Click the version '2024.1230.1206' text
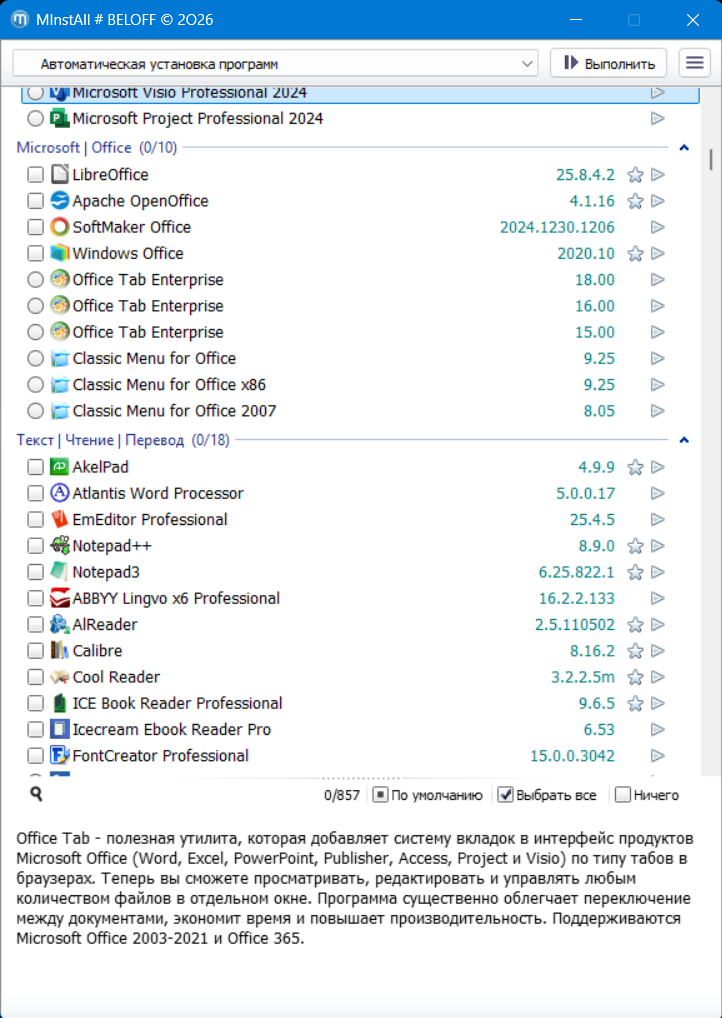722x1018 pixels. pyautogui.click(x=557, y=227)
